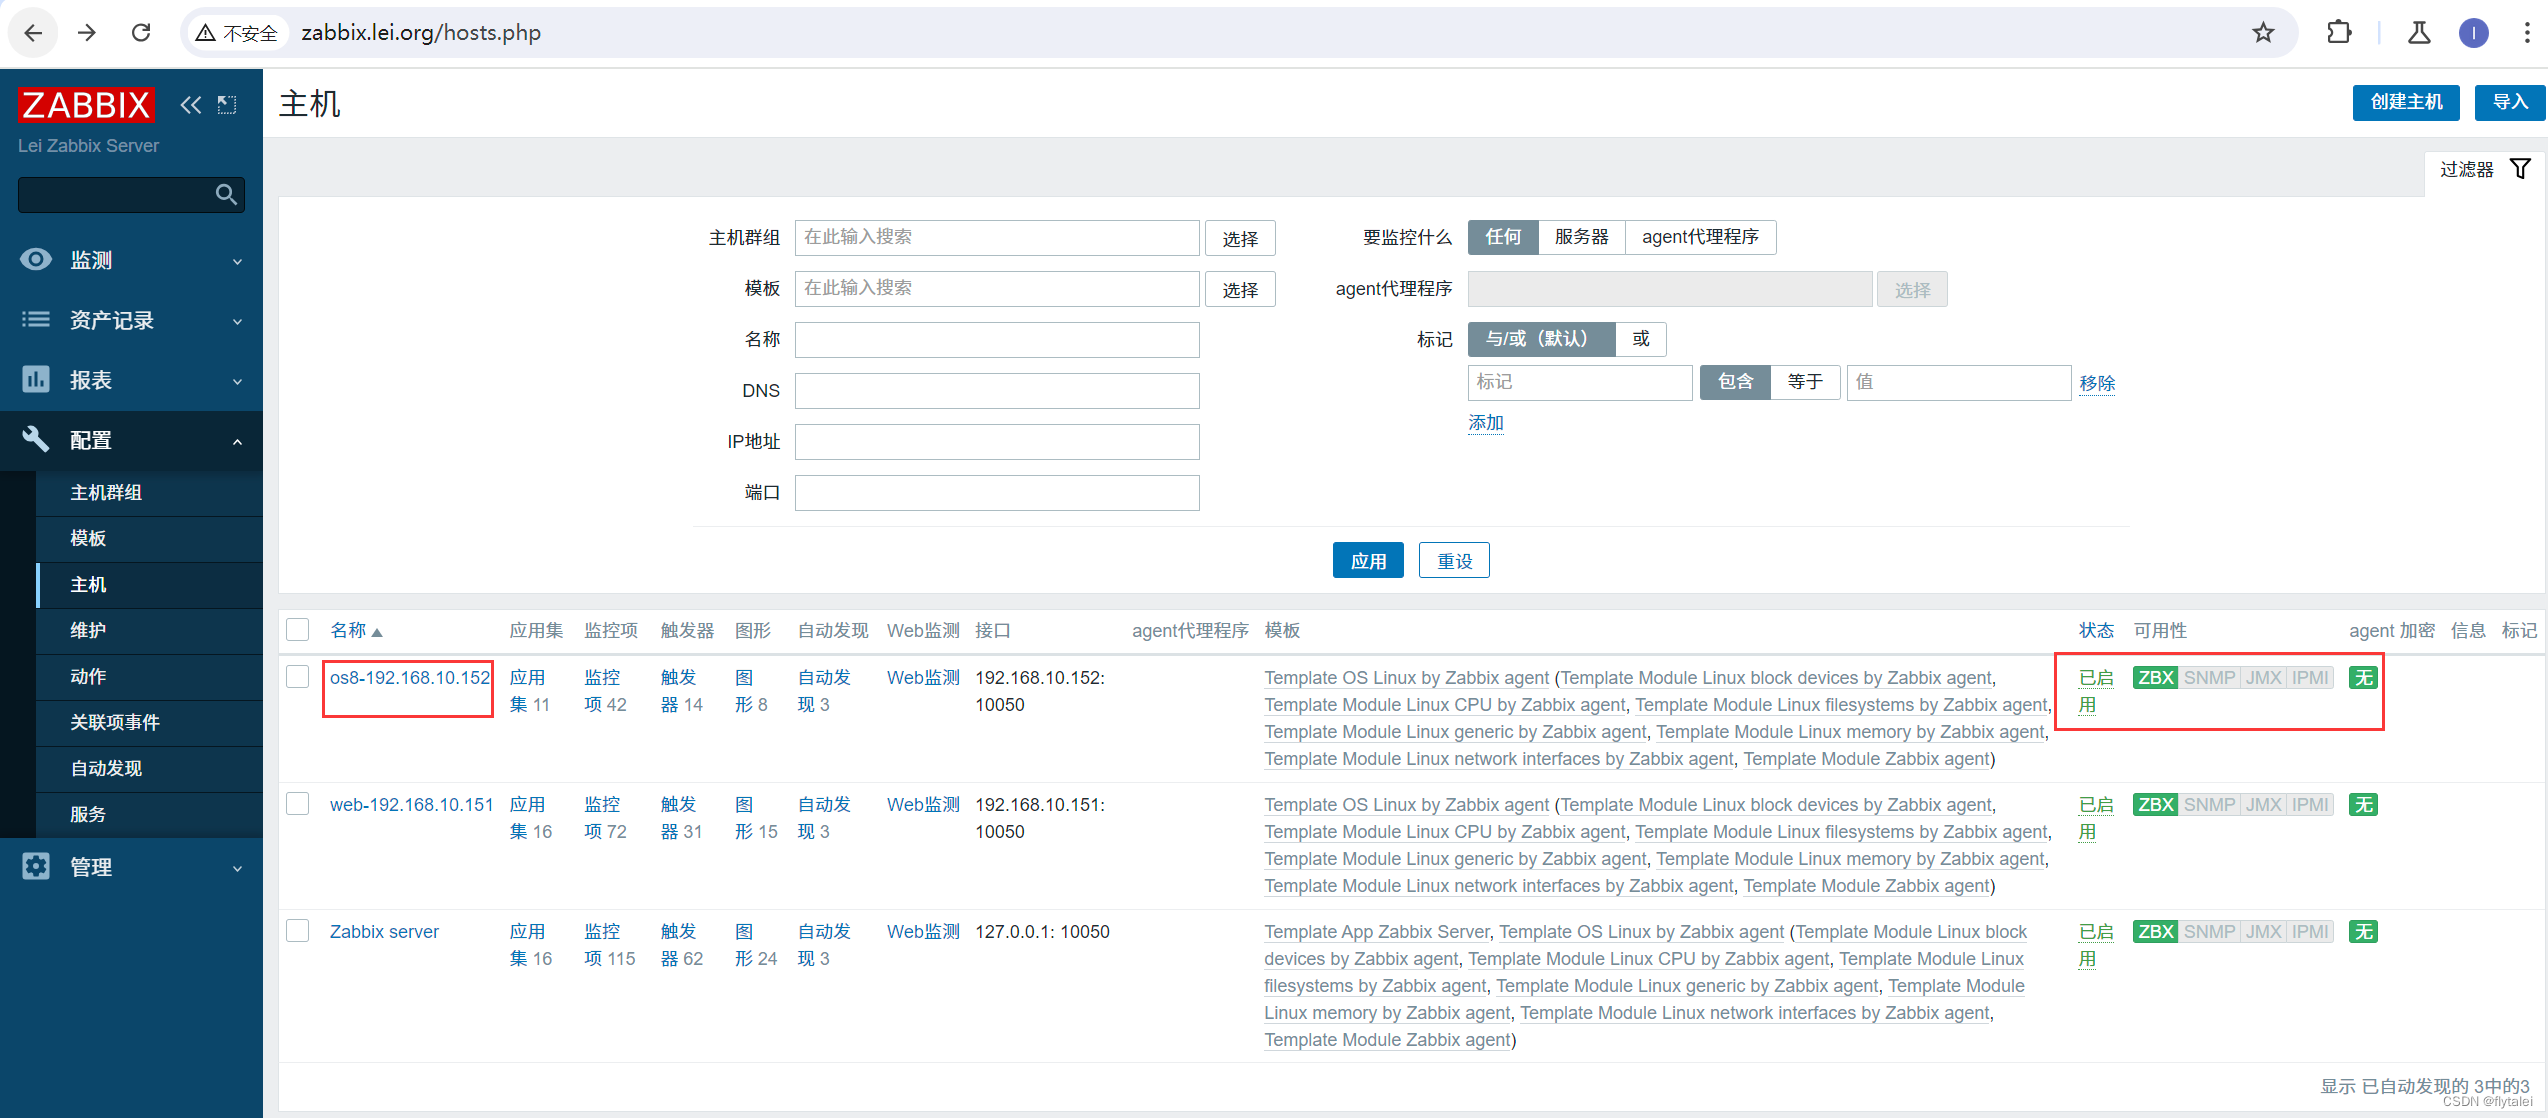Screen dimensions: 2548x1118
Task: Click the not-secure warning icon in address bar
Action: [205, 33]
